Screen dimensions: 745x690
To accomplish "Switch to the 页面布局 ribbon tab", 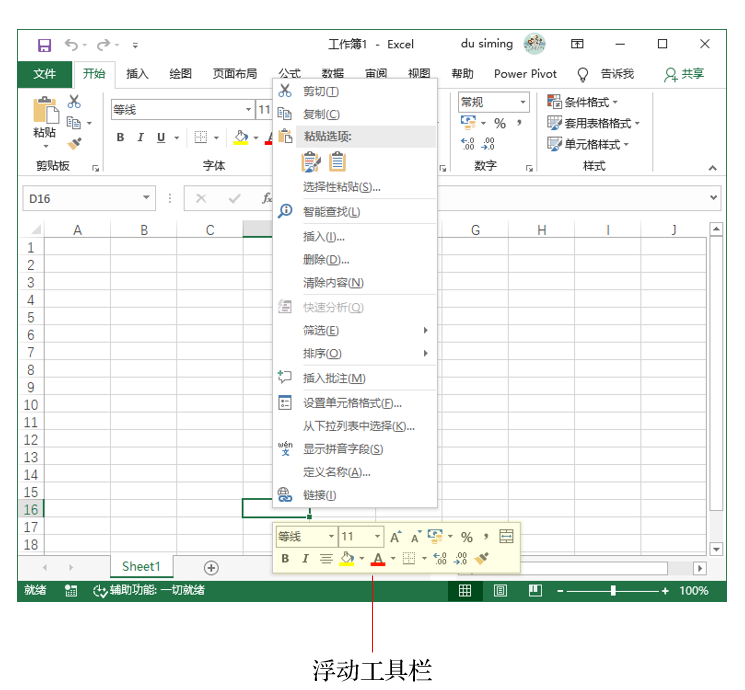I will point(235,74).
